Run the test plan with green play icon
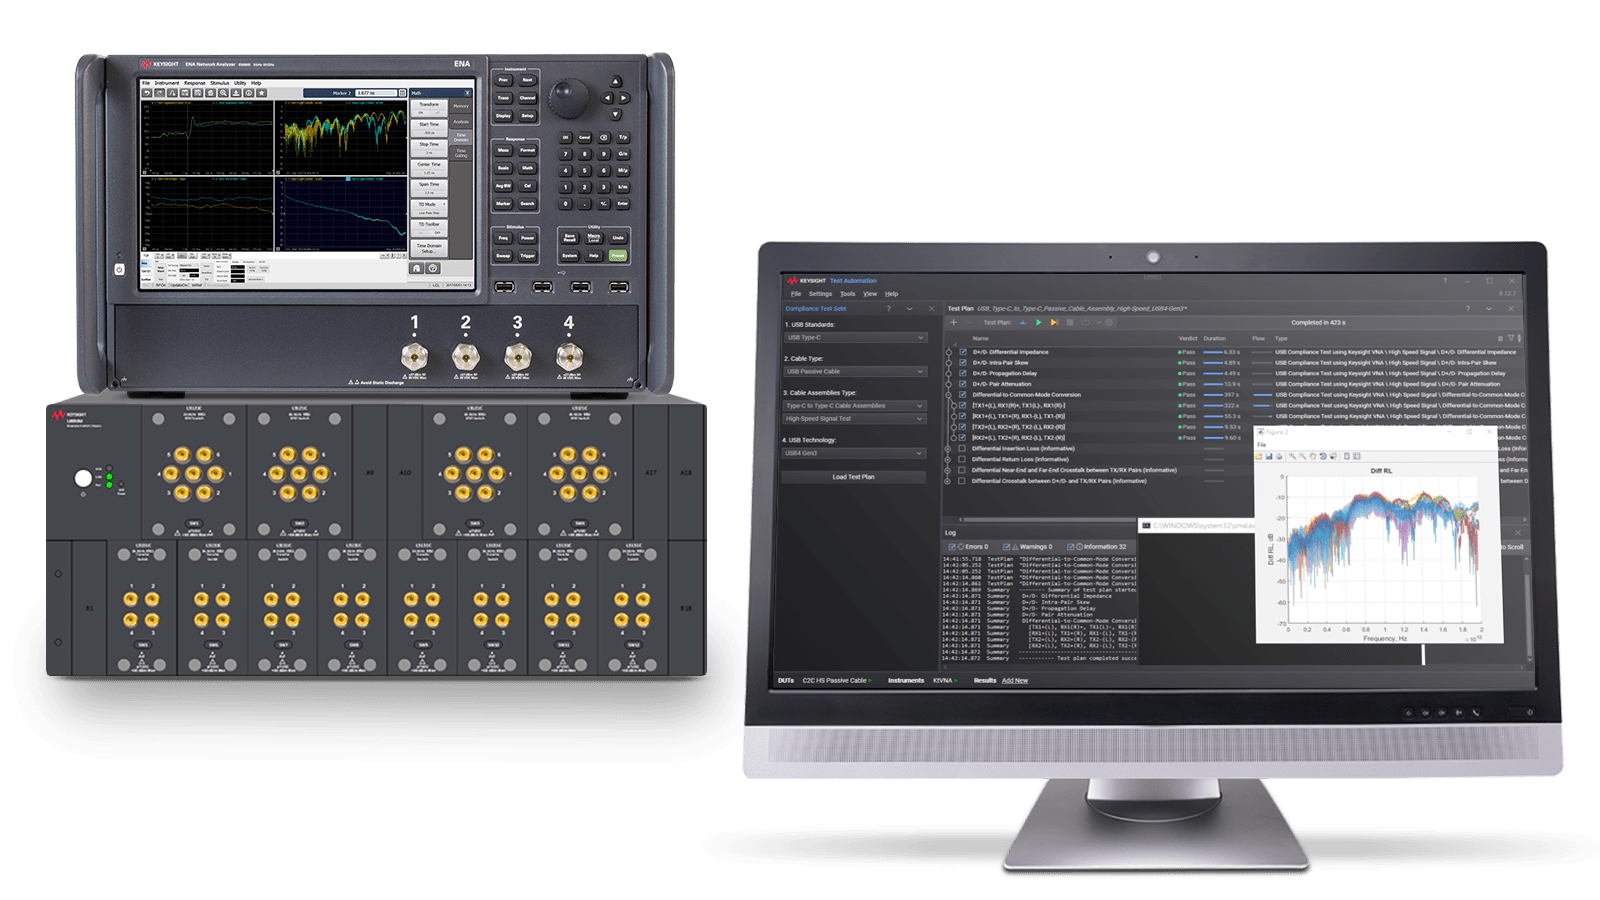The image size is (1600, 900). coord(1038,322)
